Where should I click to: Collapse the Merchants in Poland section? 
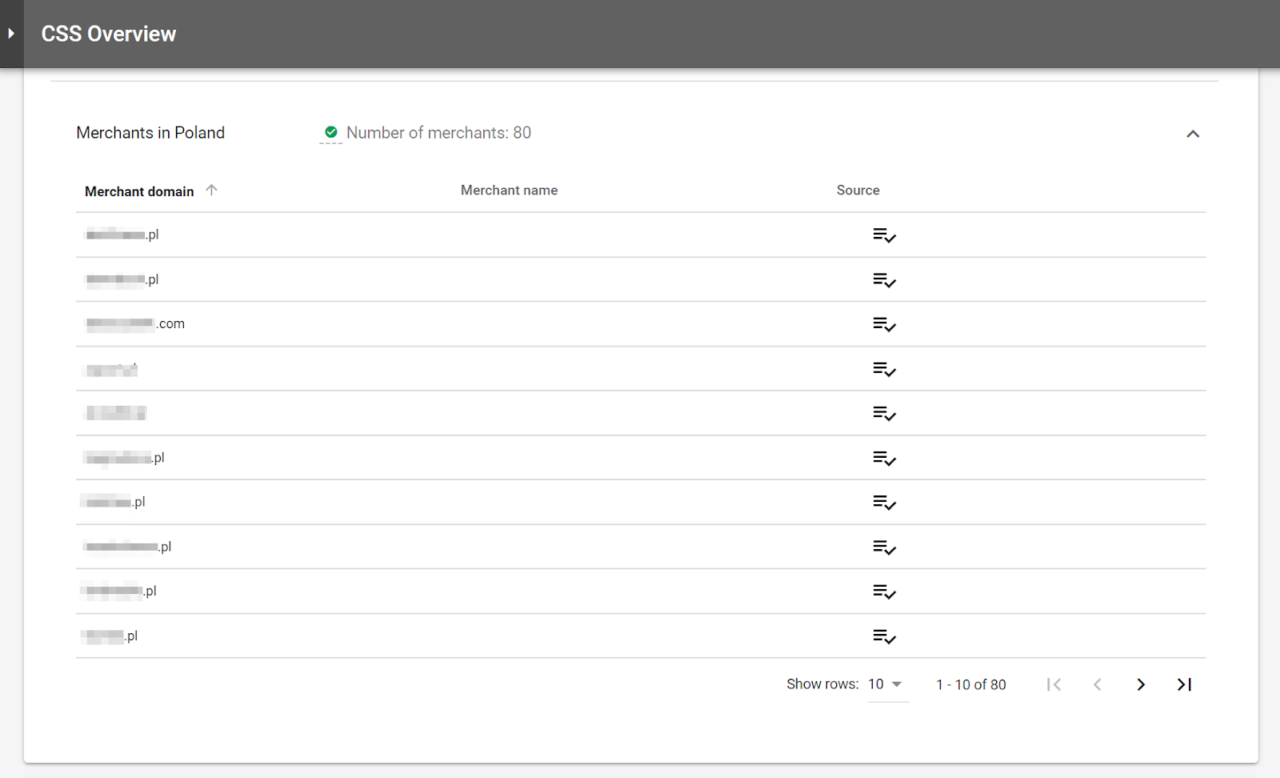coord(1192,134)
